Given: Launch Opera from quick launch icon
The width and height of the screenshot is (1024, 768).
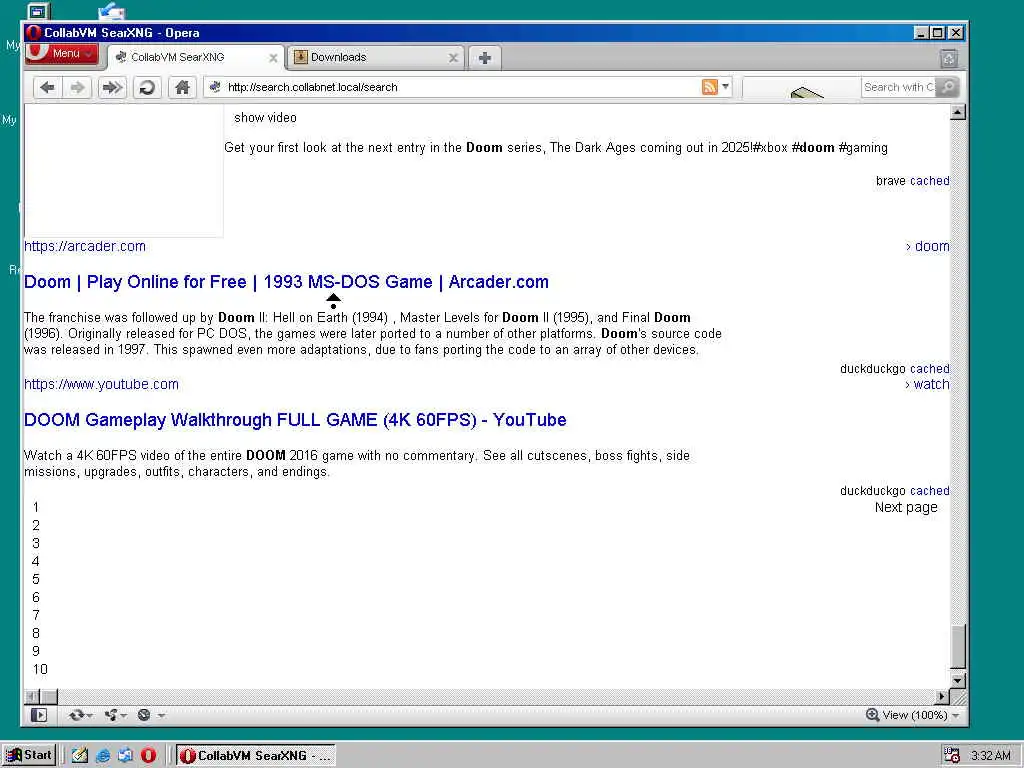Looking at the screenshot, I should [148, 756].
